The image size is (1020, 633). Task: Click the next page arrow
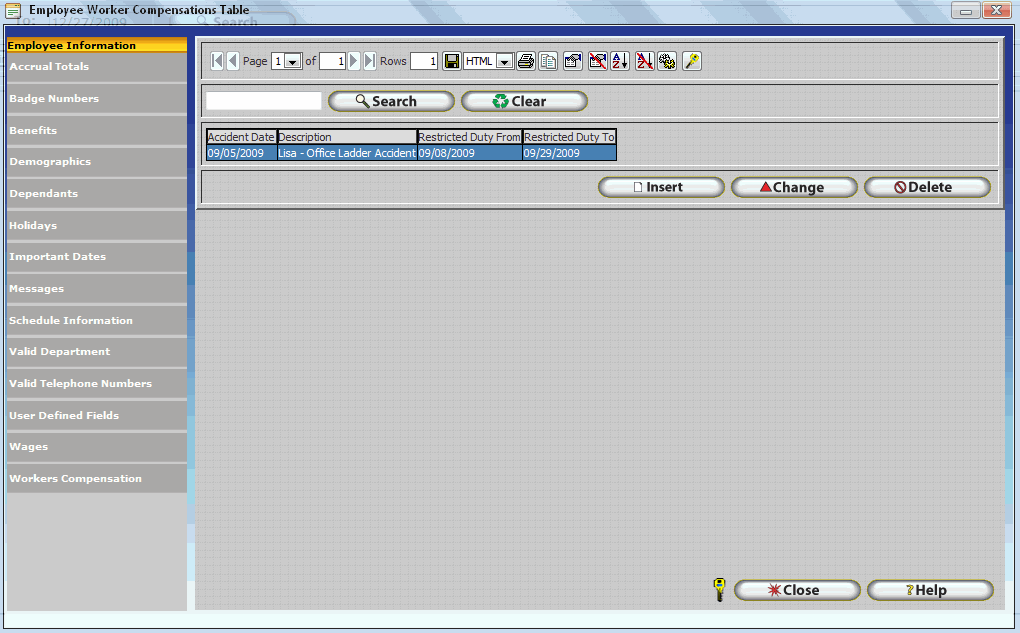point(354,61)
